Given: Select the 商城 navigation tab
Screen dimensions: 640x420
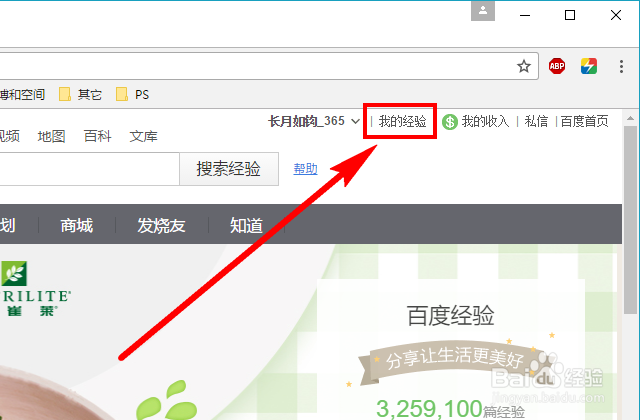Looking at the screenshot, I should coord(77,225).
